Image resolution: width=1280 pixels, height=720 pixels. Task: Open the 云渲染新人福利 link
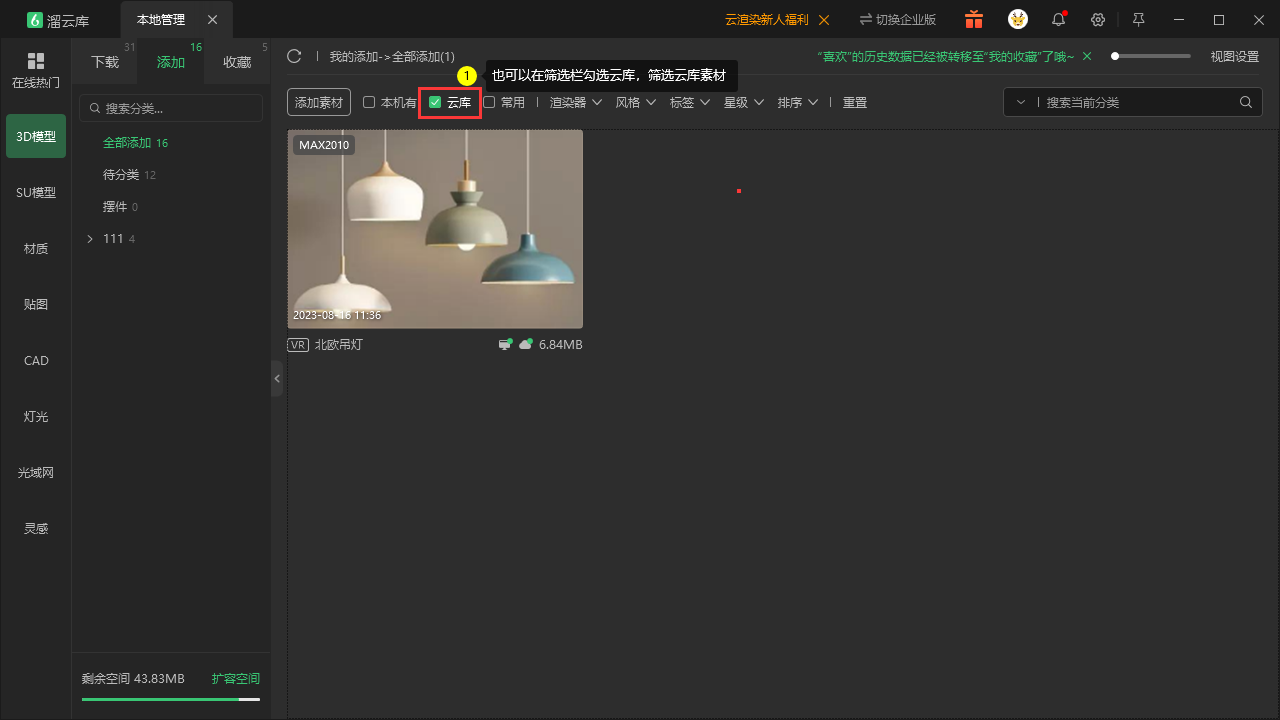coord(766,20)
